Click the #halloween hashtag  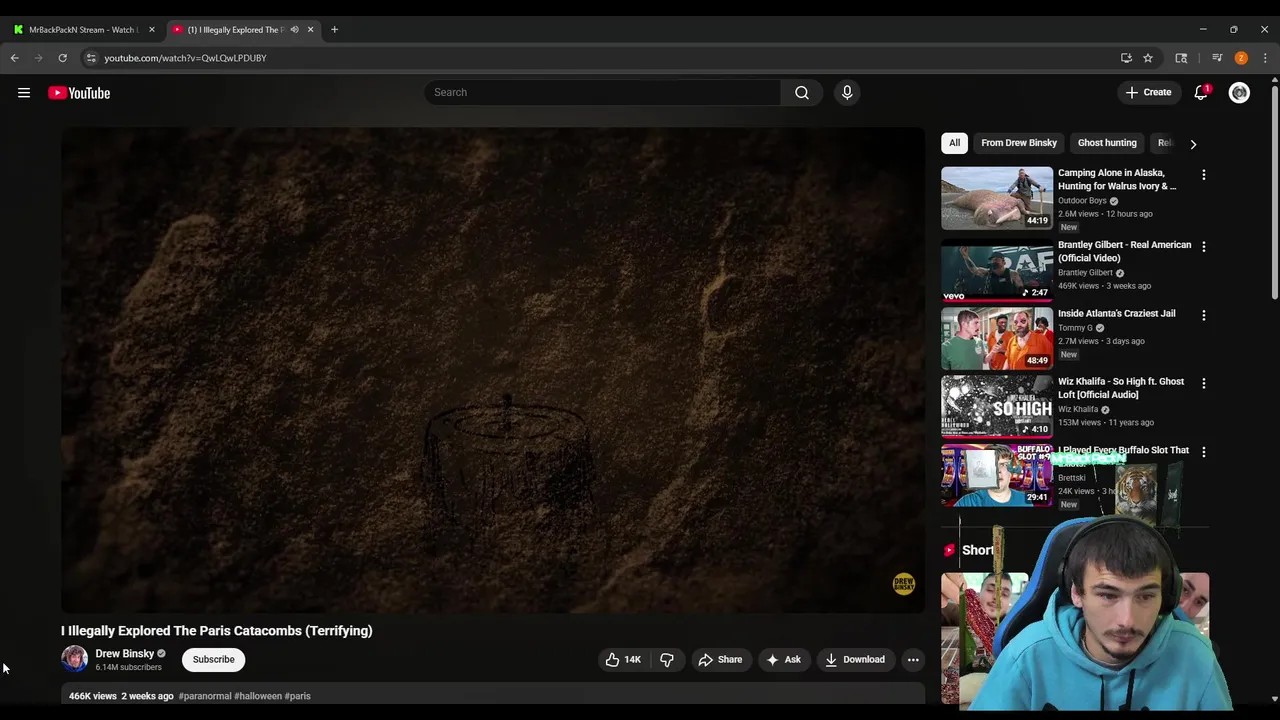(258, 696)
